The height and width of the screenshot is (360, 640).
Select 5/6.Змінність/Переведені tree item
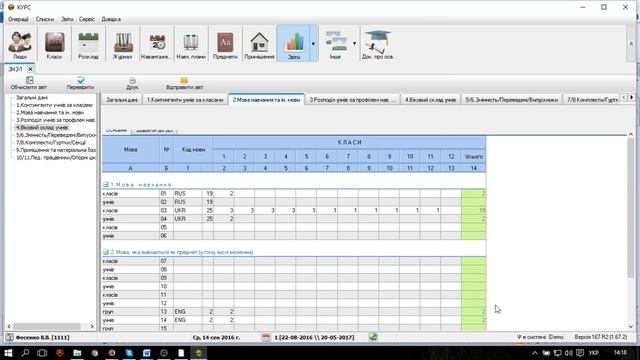coord(56,135)
